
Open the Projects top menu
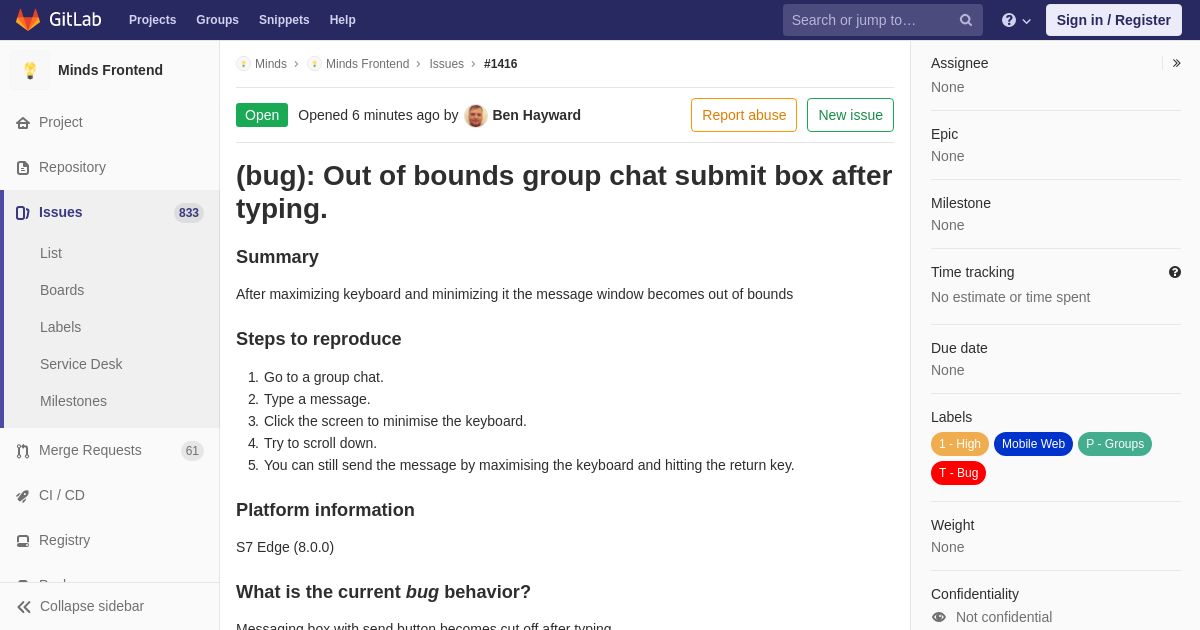(x=152, y=20)
